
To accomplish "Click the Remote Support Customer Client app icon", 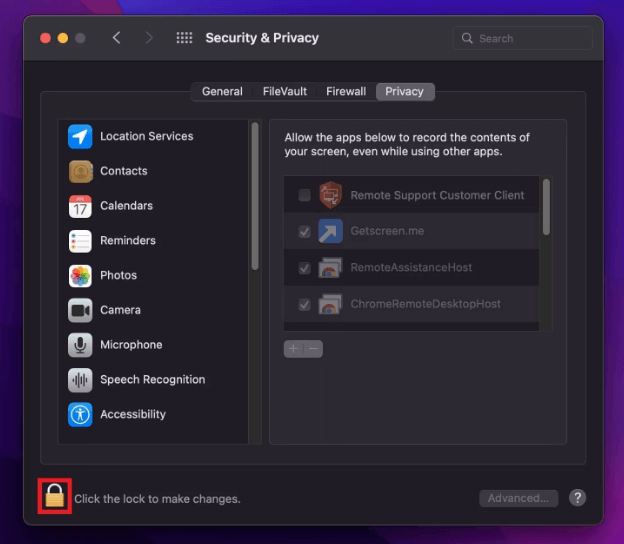I will (330, 195).
